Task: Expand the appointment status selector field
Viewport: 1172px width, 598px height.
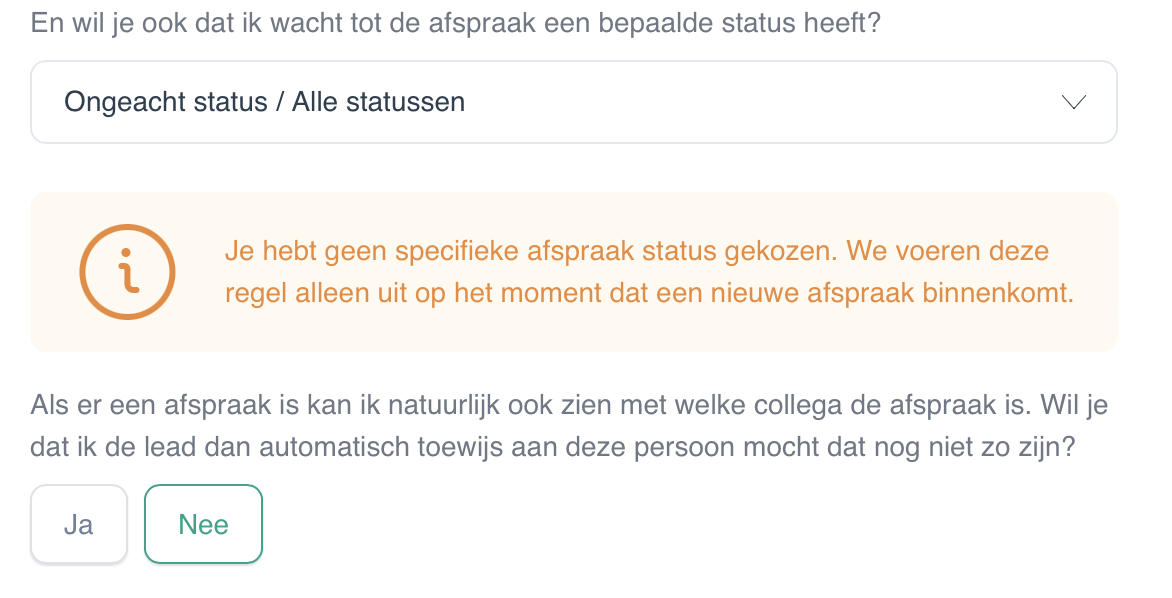Action: click(573, 102)
